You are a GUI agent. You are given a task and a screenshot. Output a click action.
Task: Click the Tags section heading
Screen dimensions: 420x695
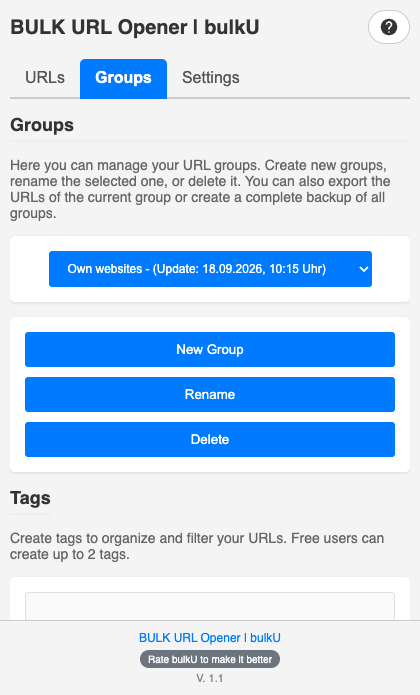pyautogui.click(x=30, y=498)
